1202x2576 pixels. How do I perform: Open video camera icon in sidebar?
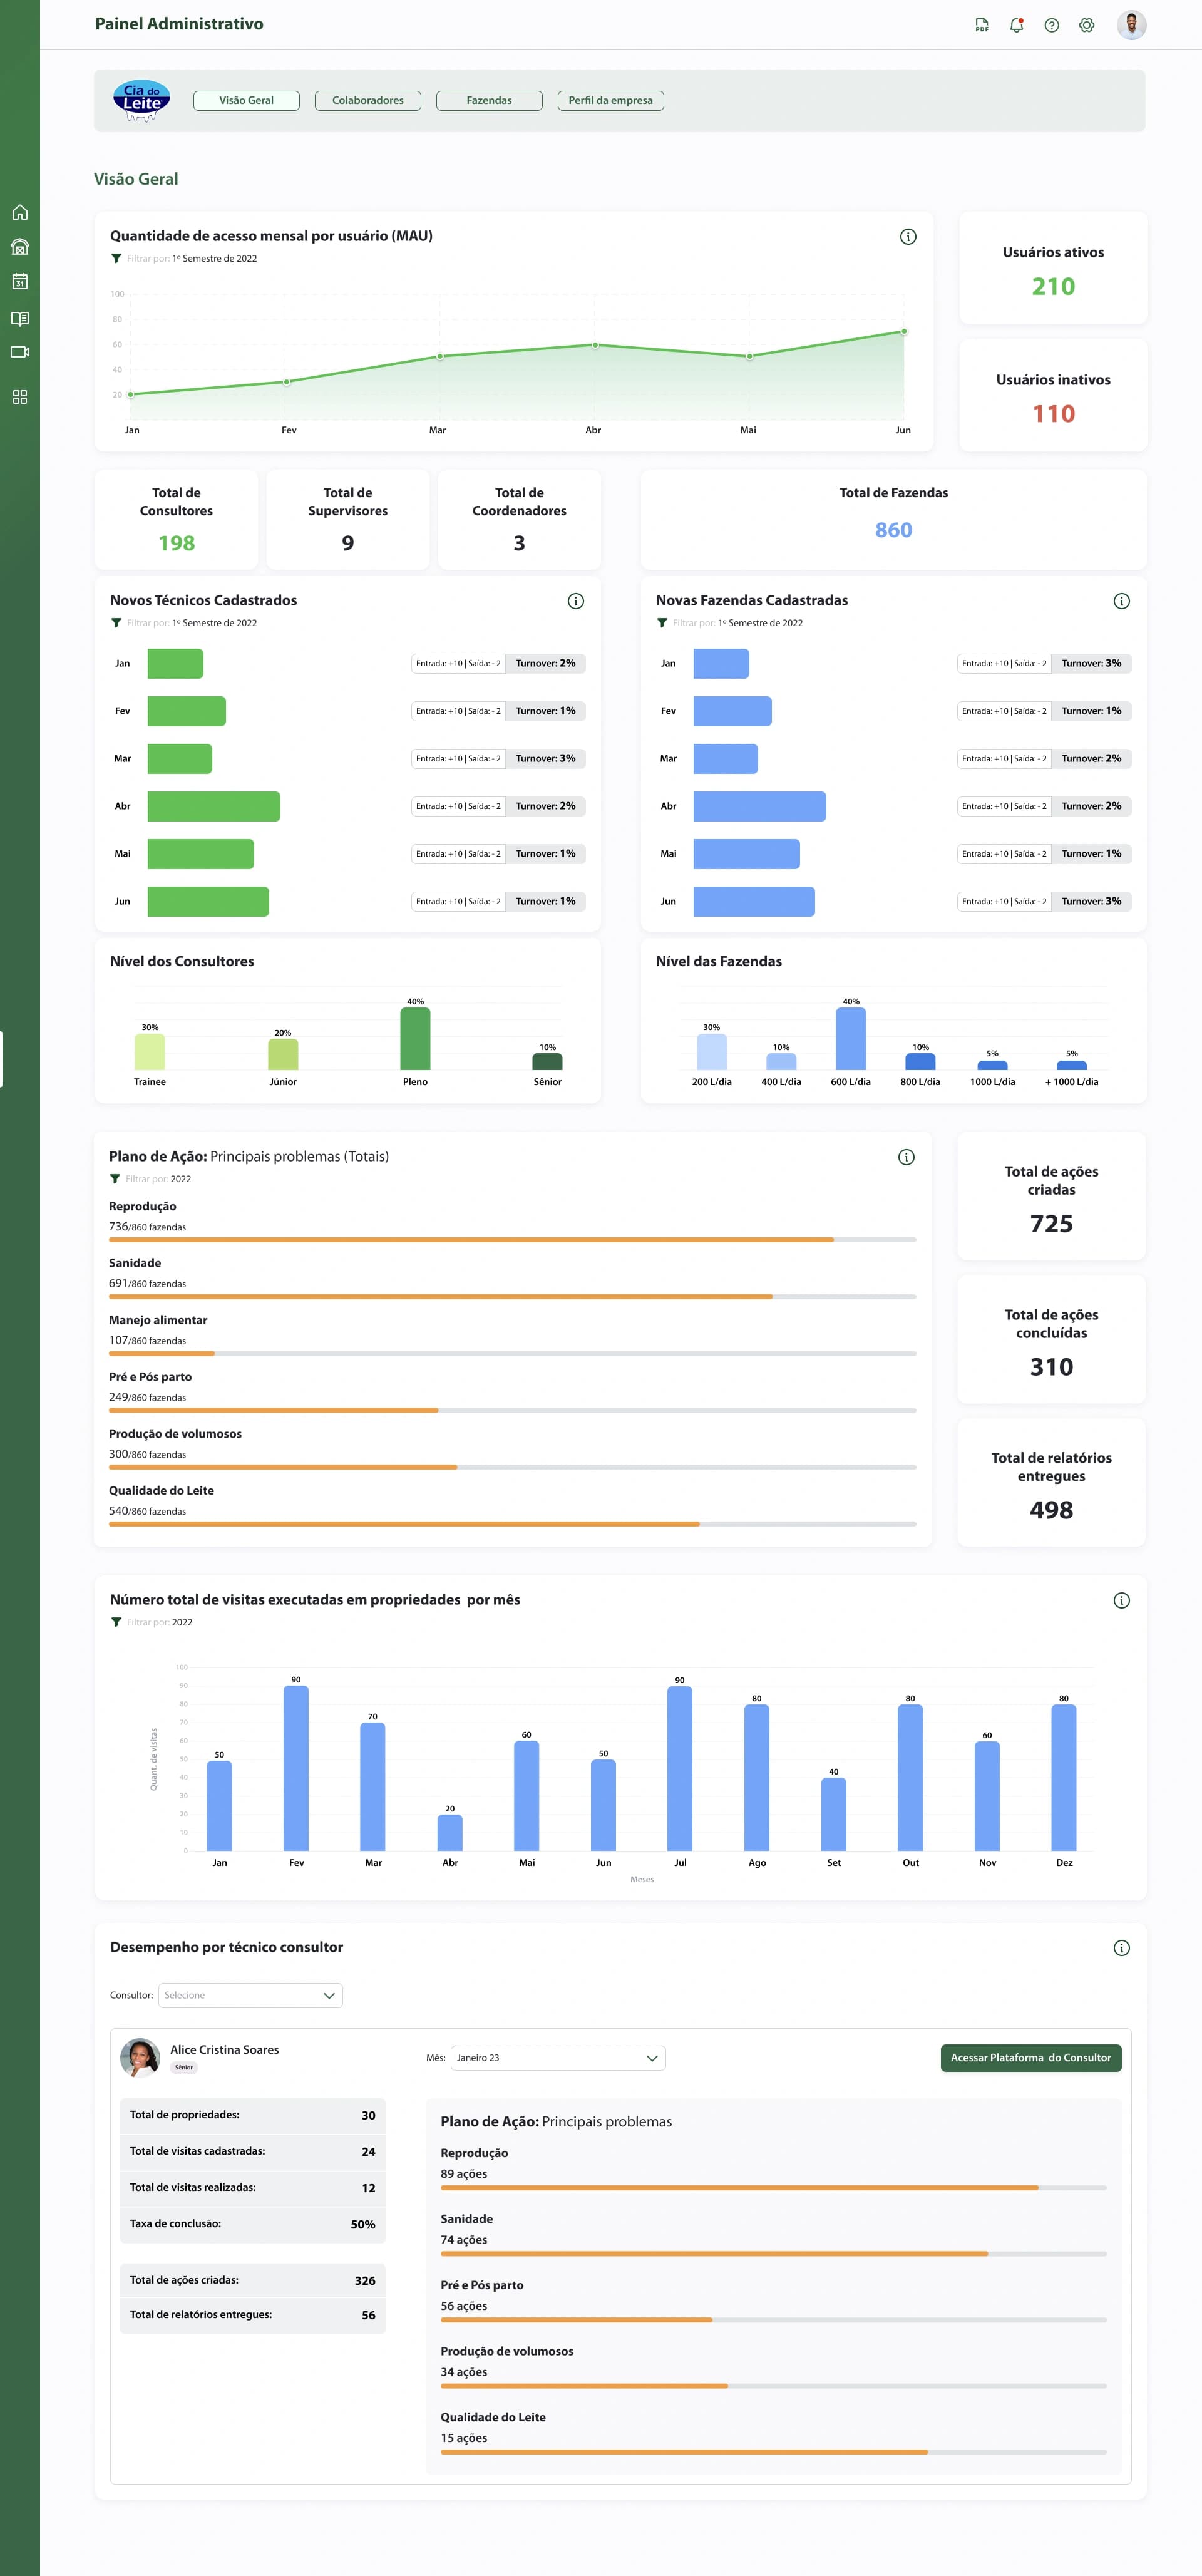point(20,352)
